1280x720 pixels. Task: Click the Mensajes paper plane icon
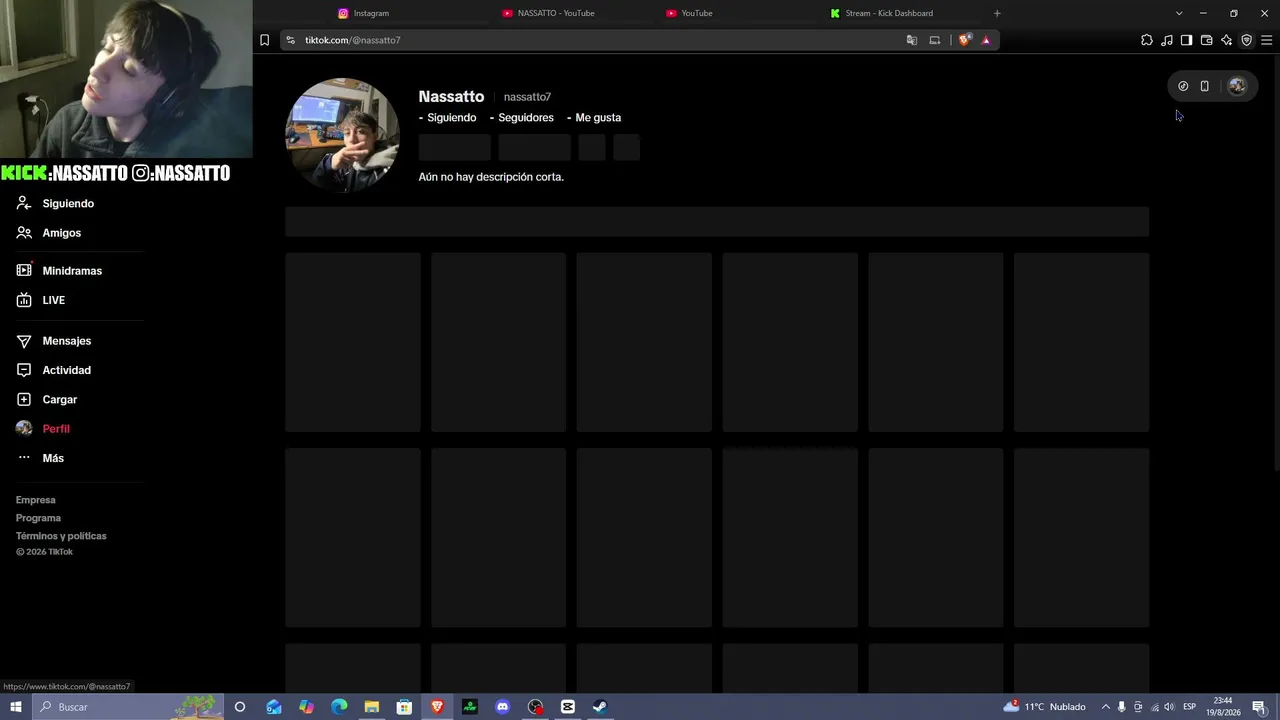point(24,341)
